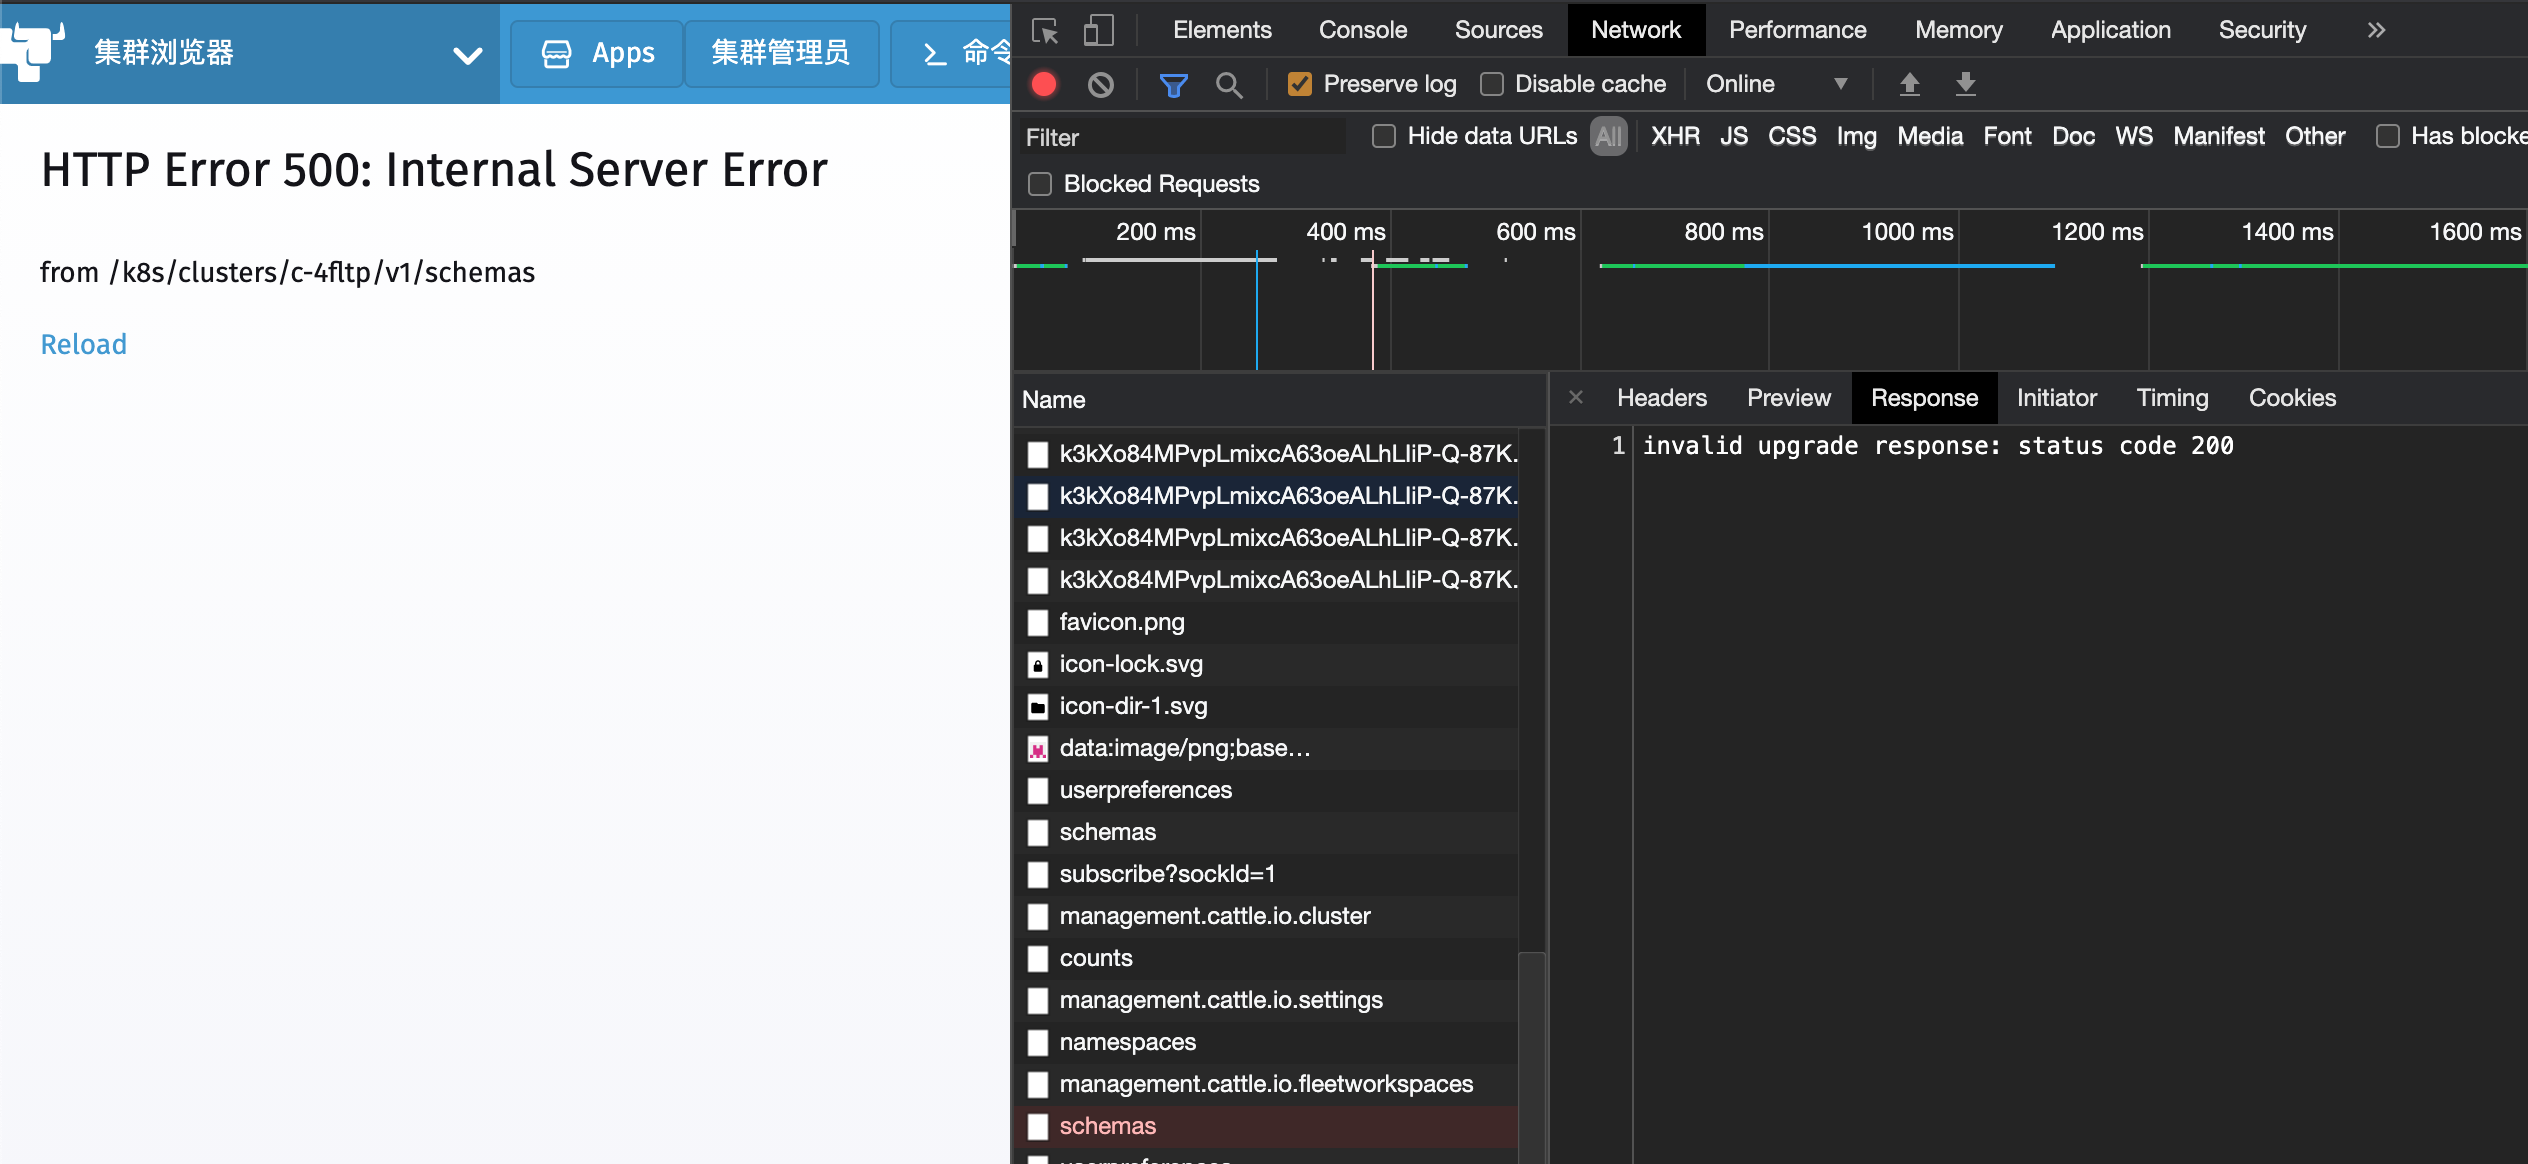Stop recording network log
This screenshot has width=2528, height=1164.
click(x=1042, y=84)
